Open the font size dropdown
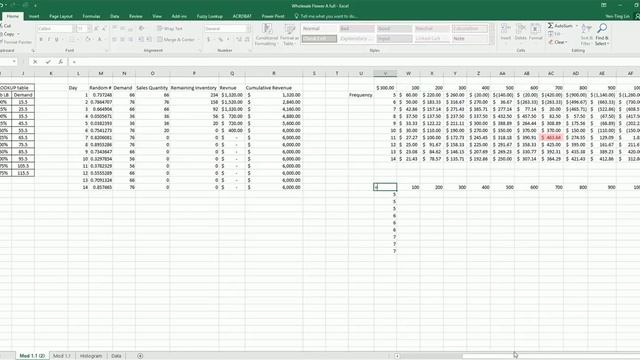 click(x=89, y=29)
